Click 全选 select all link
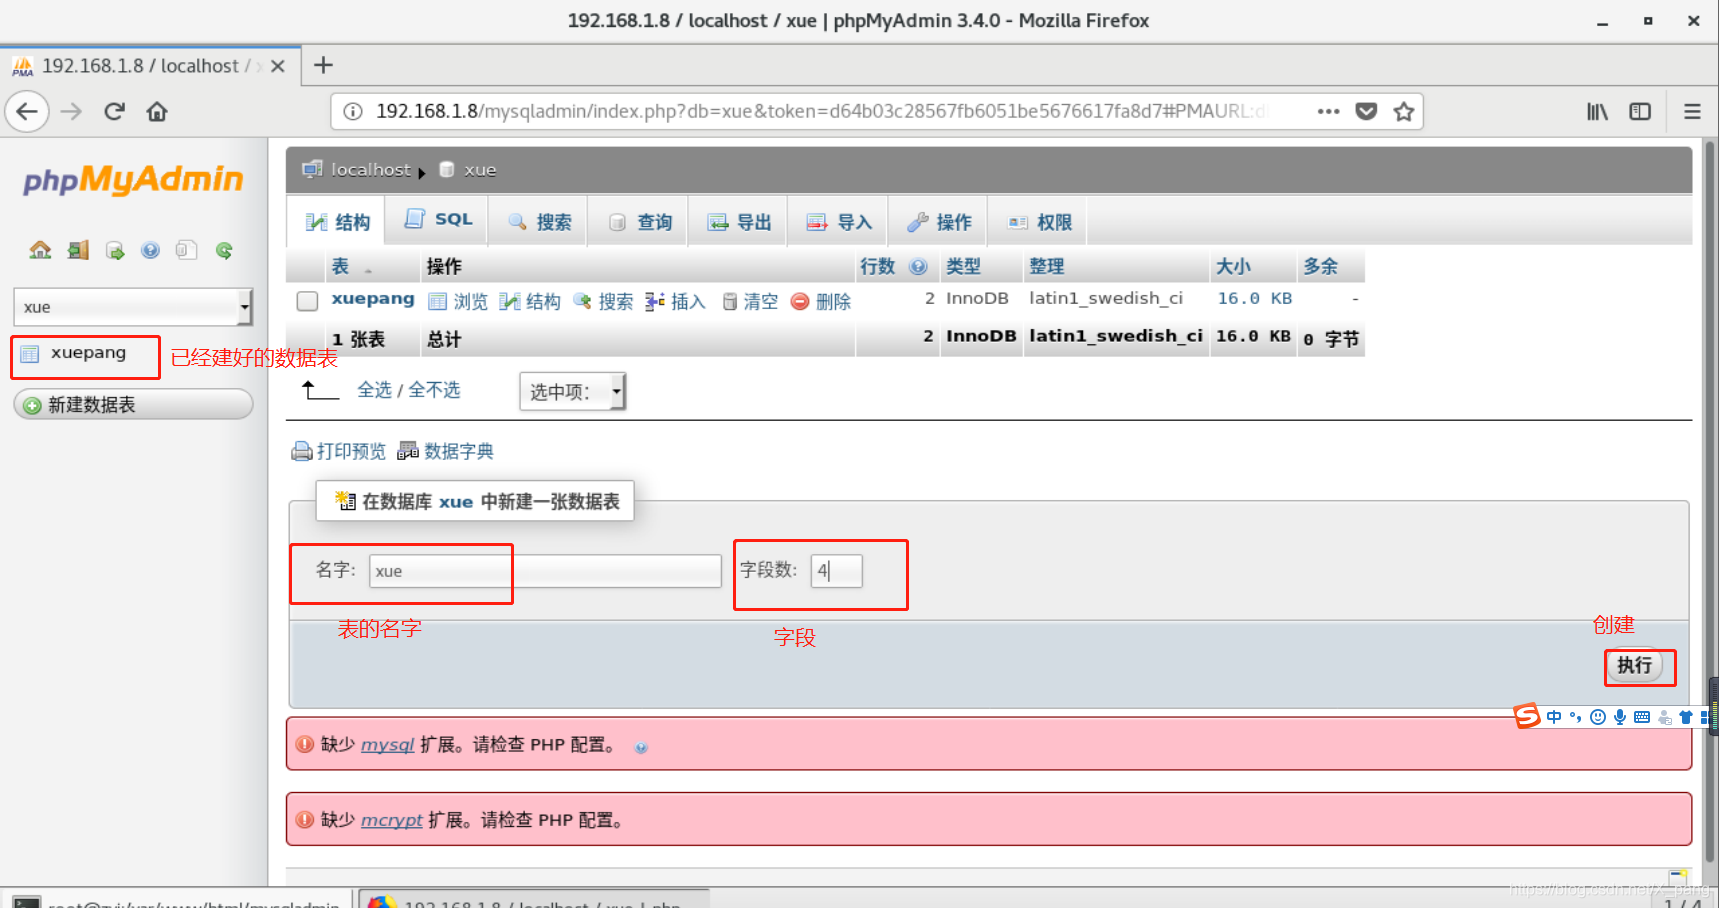The width and height of the screenshot is (1719, 908). 374,389
